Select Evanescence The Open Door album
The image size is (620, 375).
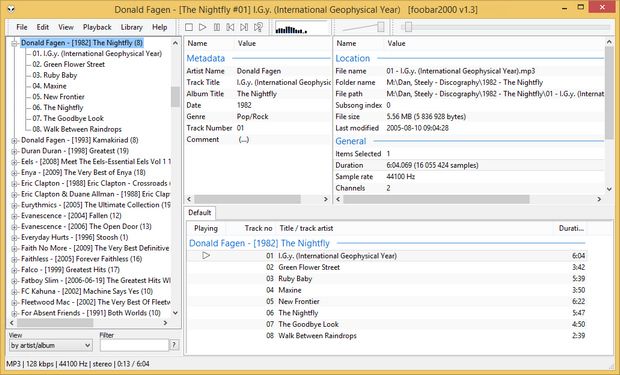coord(86,226)
